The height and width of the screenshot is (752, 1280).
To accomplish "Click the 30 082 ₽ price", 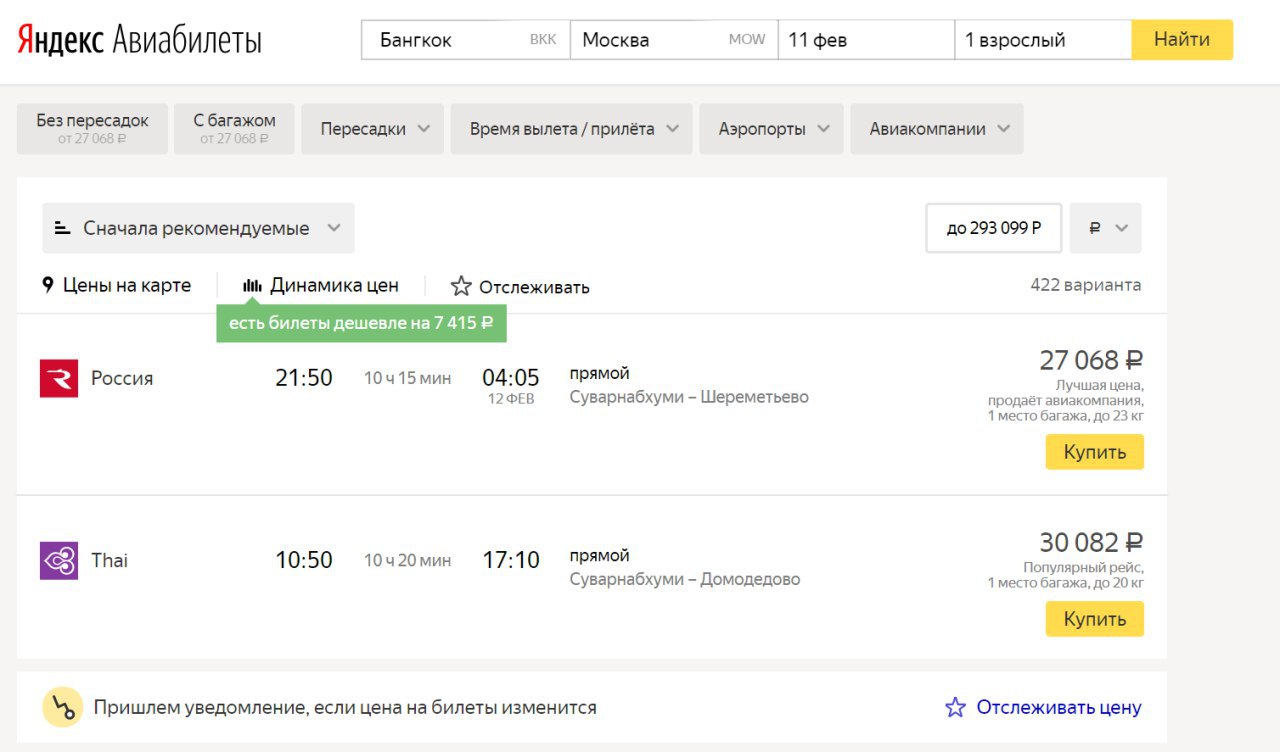I will click(x=1091, y=542).
